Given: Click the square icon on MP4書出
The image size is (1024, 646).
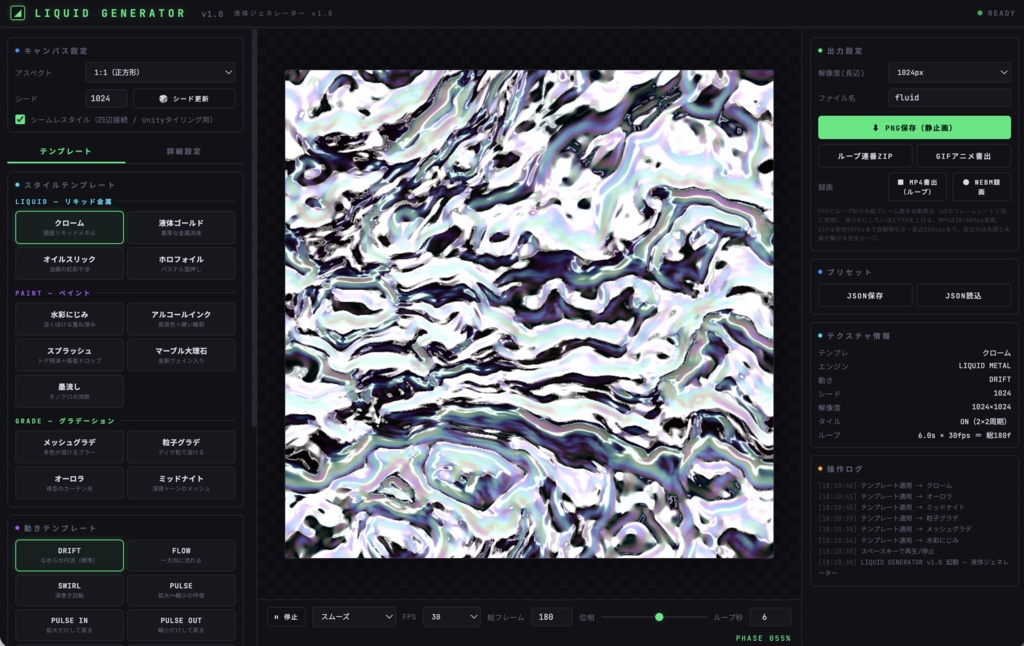Looking at the screenshot, I should (x=901, y=182).
